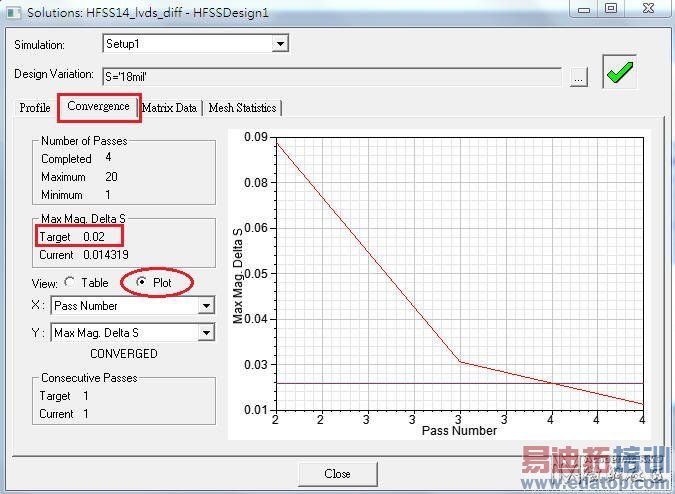Click the Number of Passes group label
This screenshot has width=675, height=494.
[x=84, y=141]
